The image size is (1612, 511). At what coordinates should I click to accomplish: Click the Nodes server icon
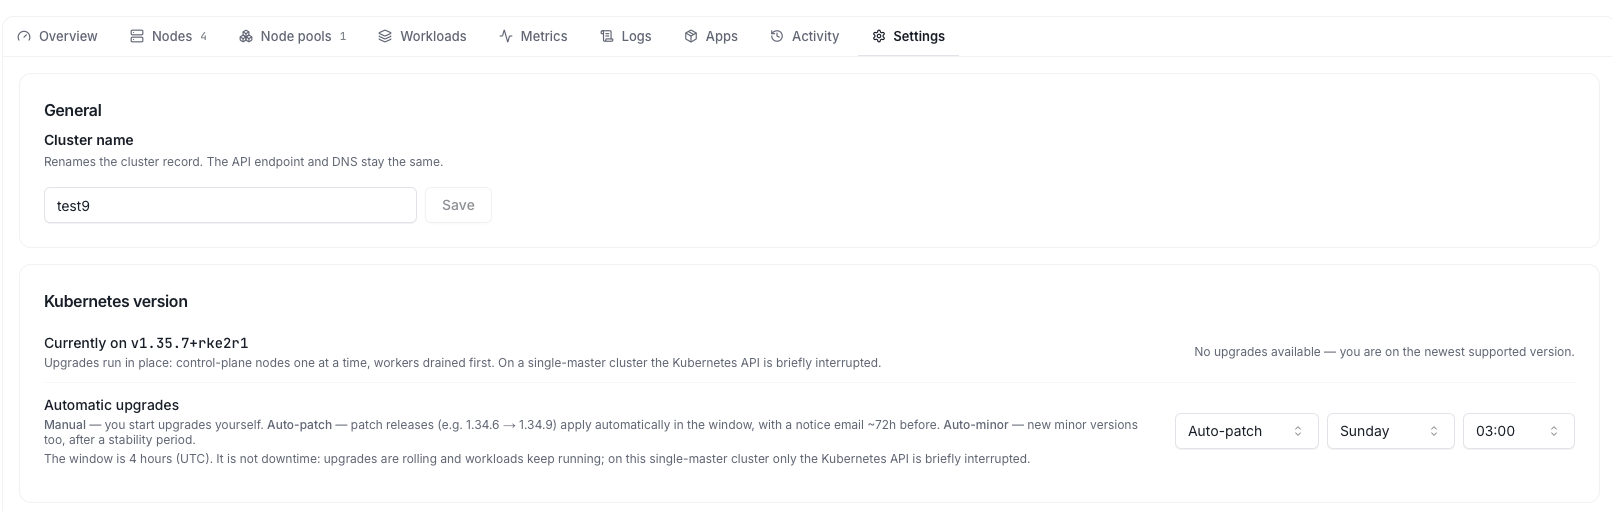[x=137, y=36]
